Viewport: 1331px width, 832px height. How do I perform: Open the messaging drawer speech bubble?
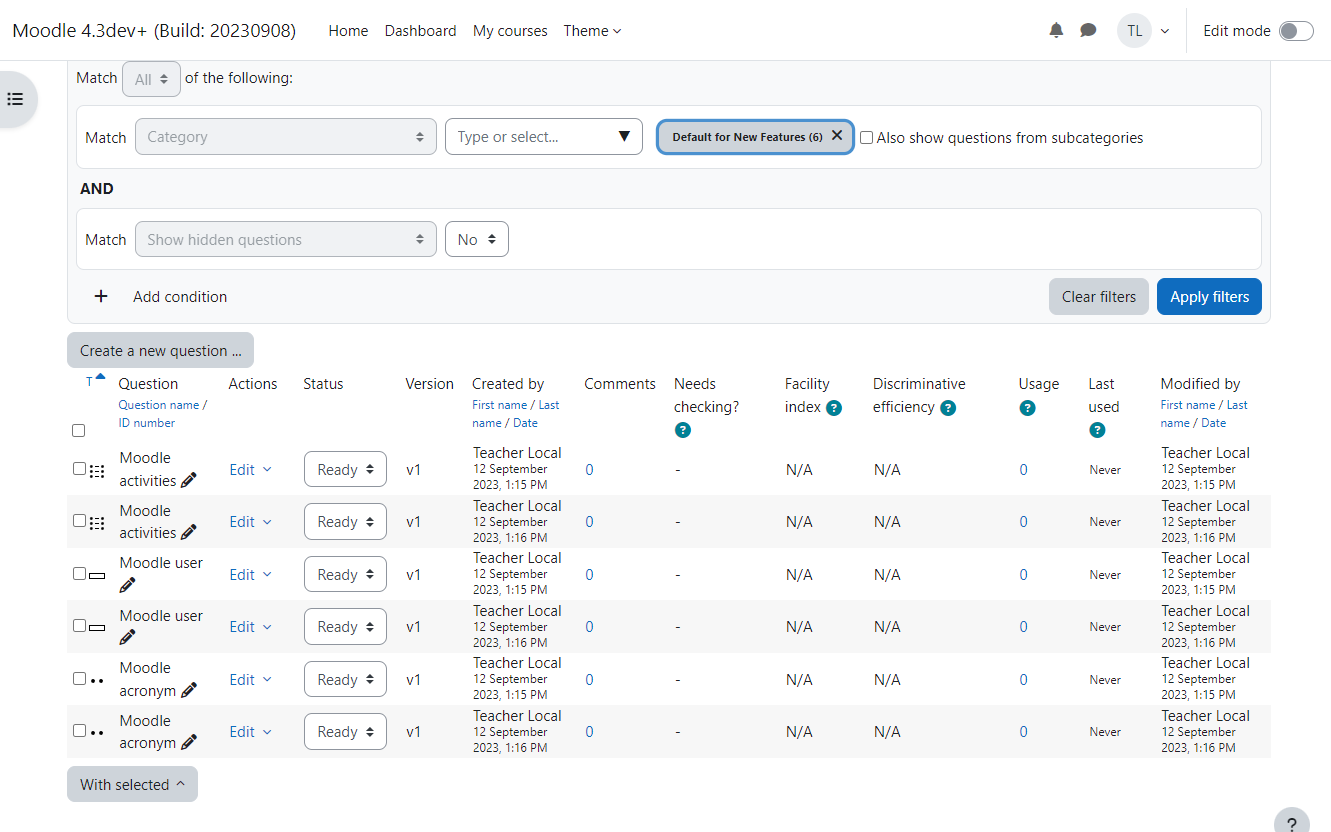tap(1088, 31)
